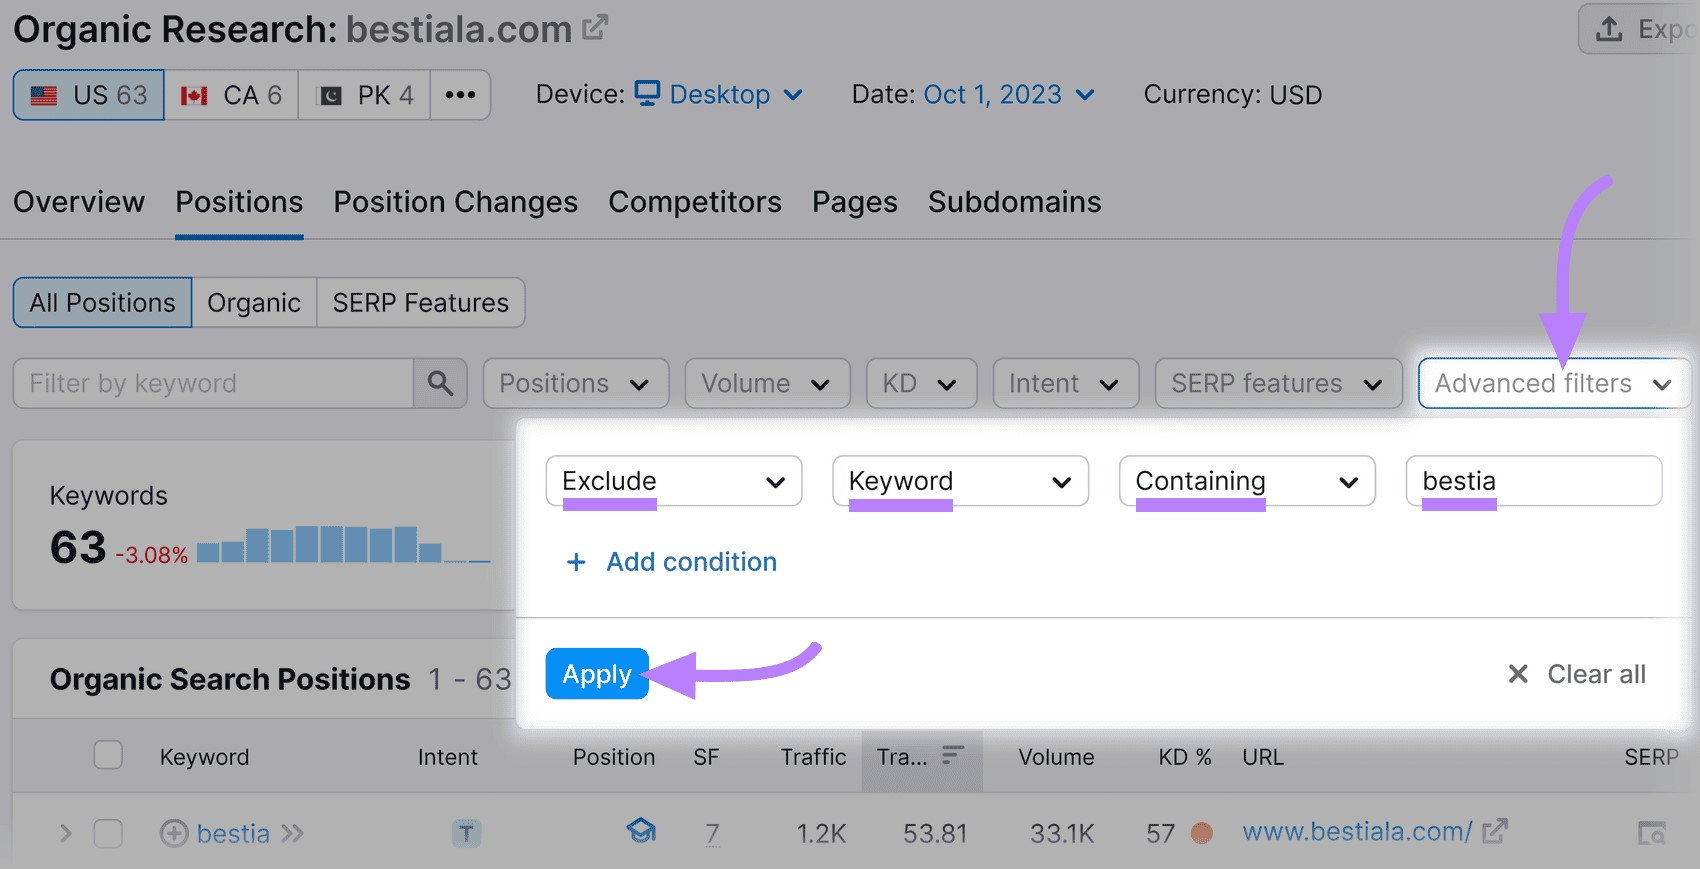Select the SERP Features tab

click(420, 303)
